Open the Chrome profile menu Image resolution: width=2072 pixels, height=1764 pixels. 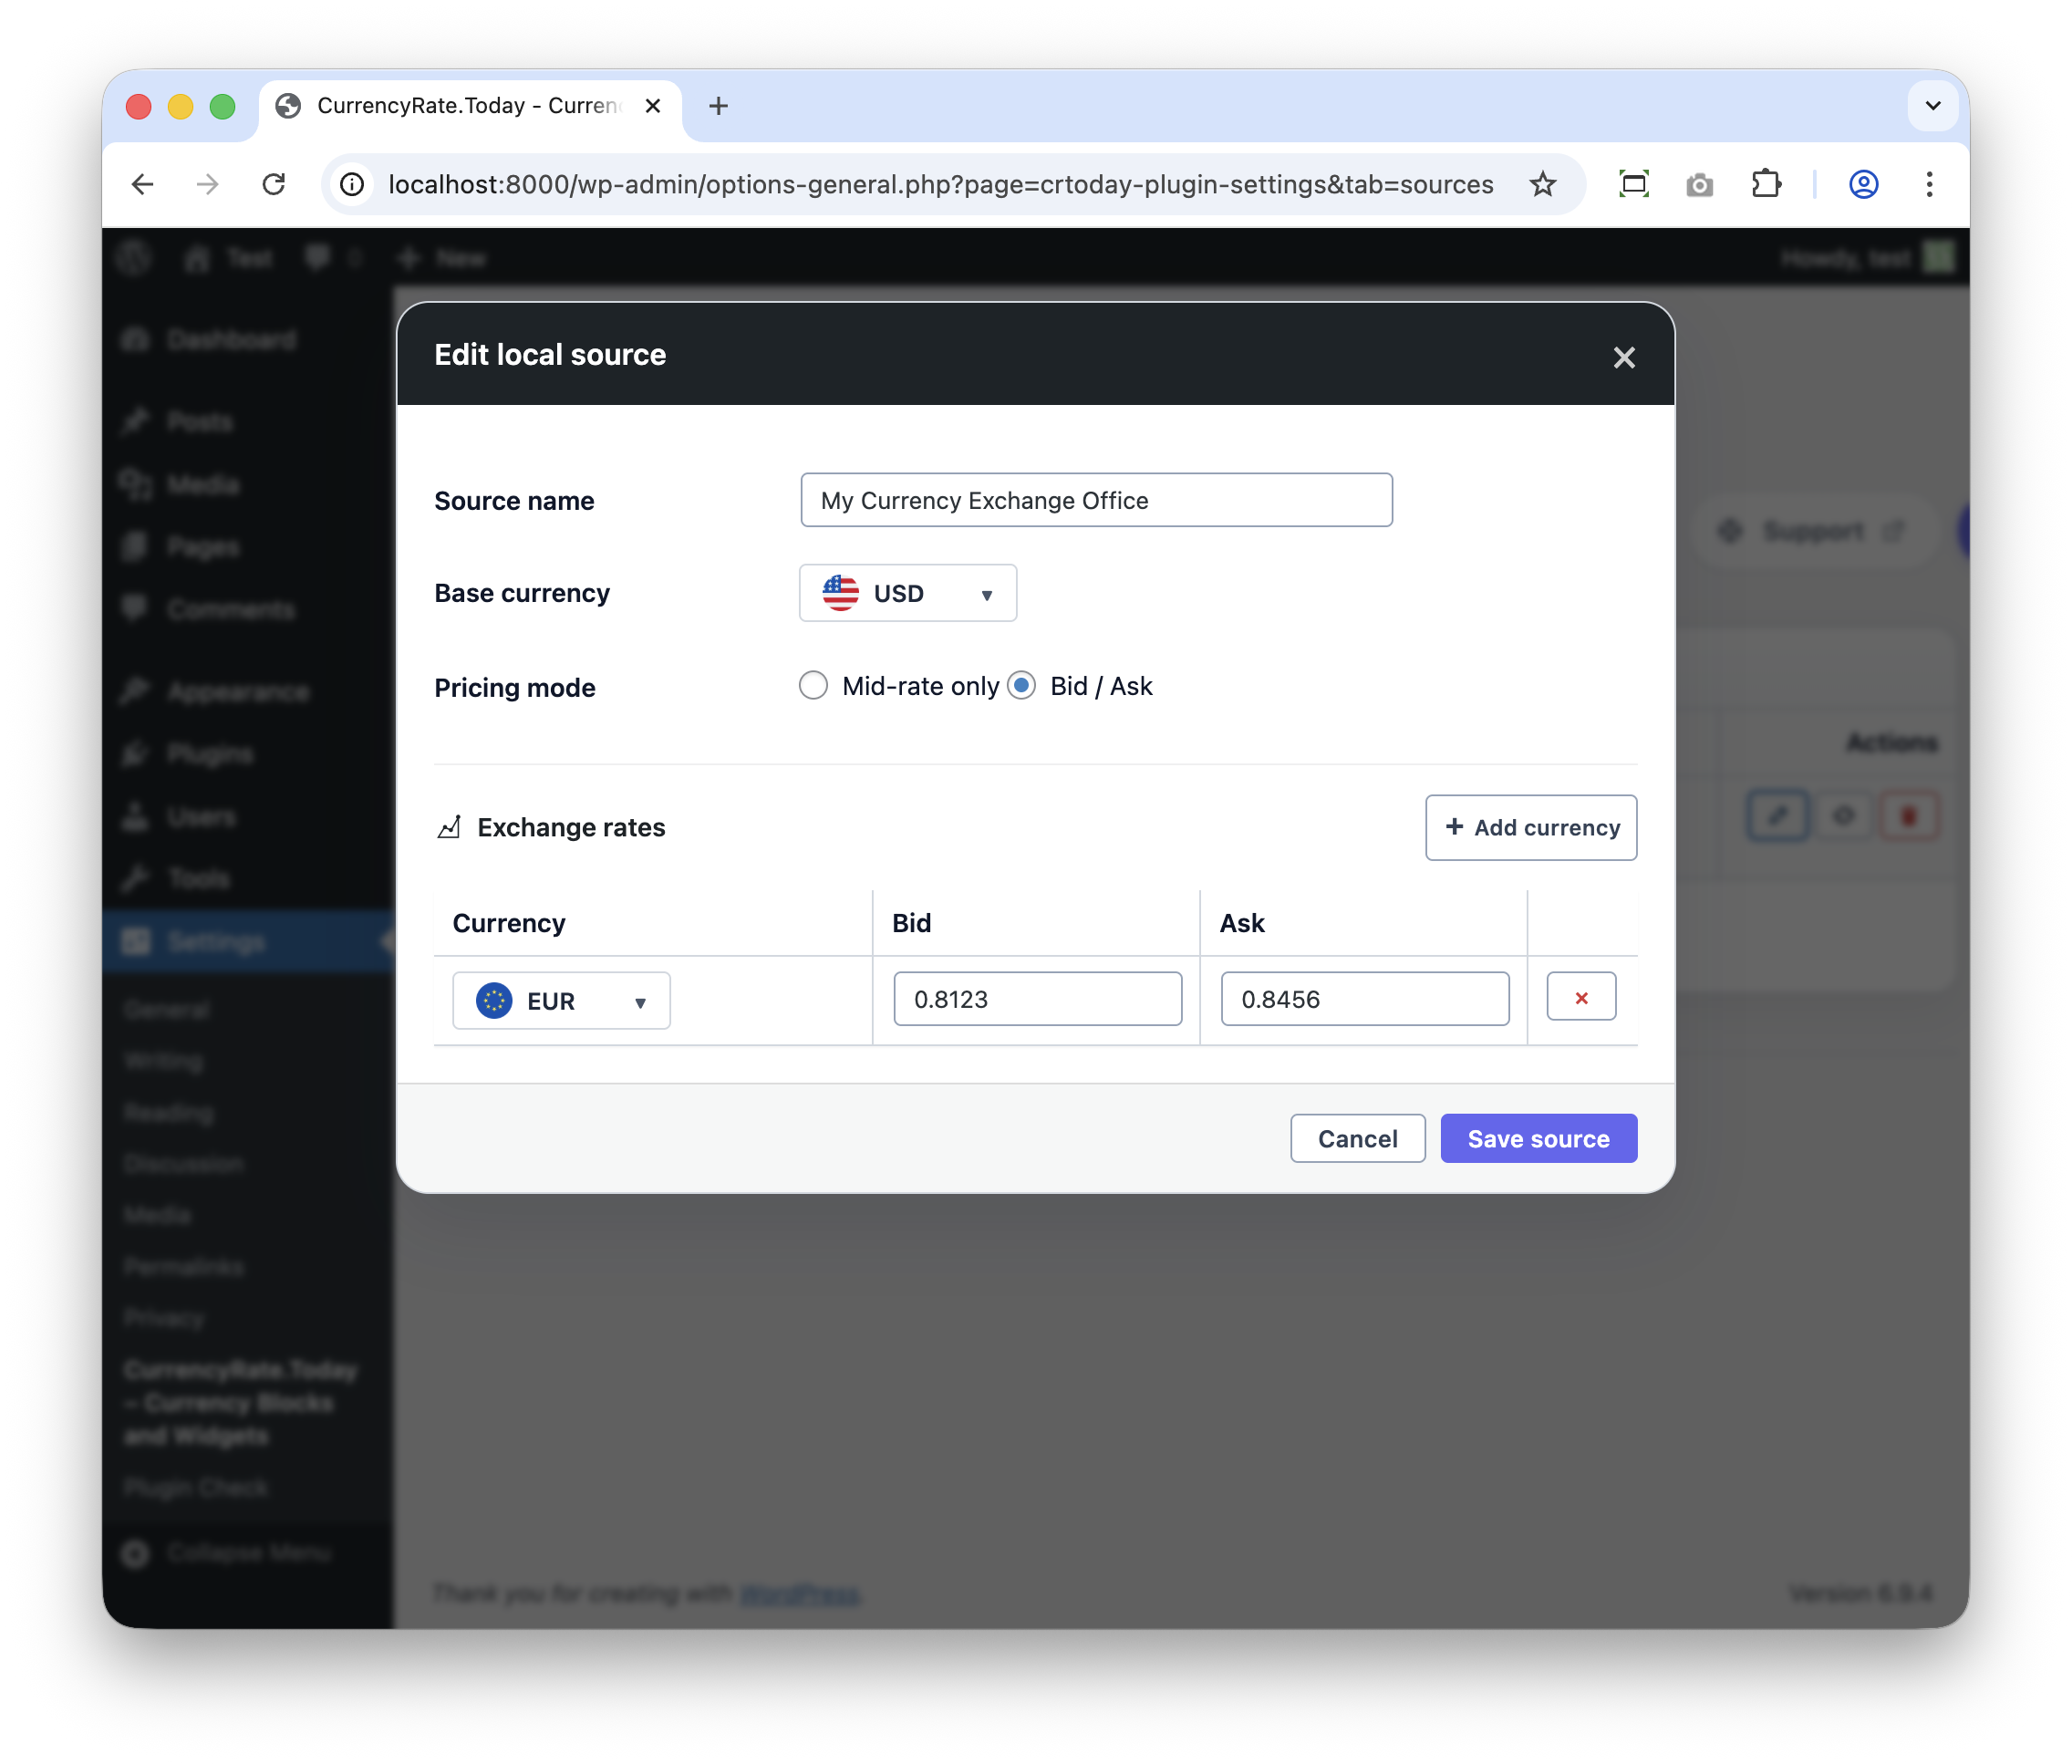(x=1862, y=184)
